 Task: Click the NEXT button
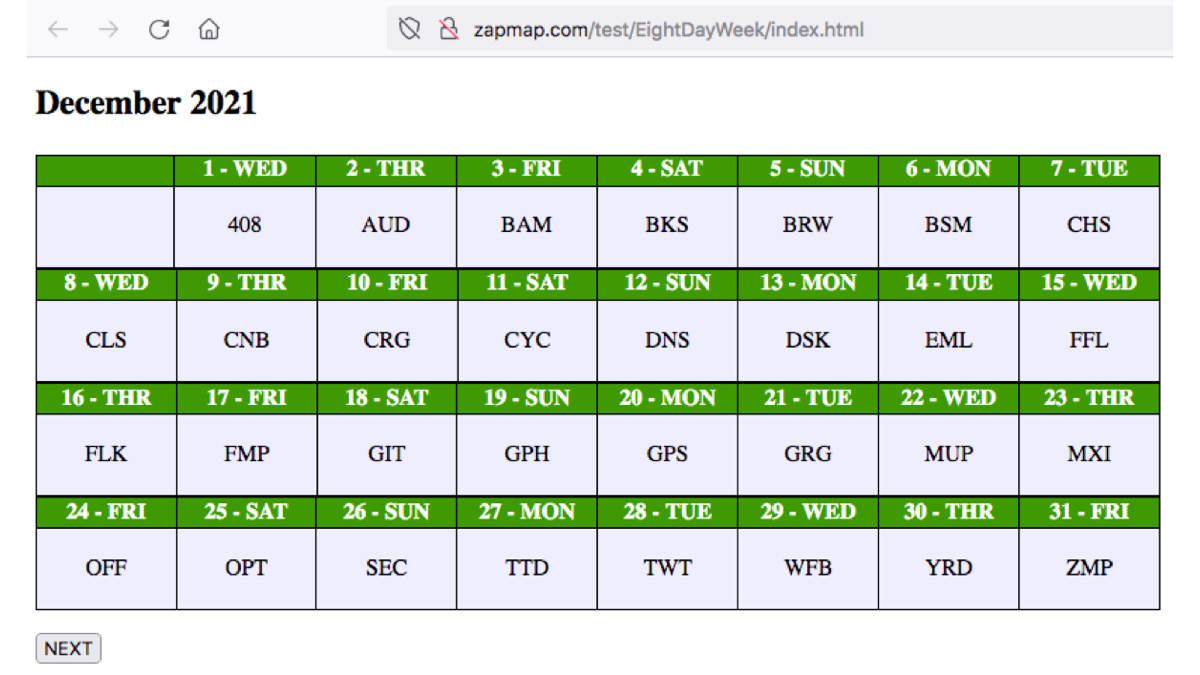[68, 648]
